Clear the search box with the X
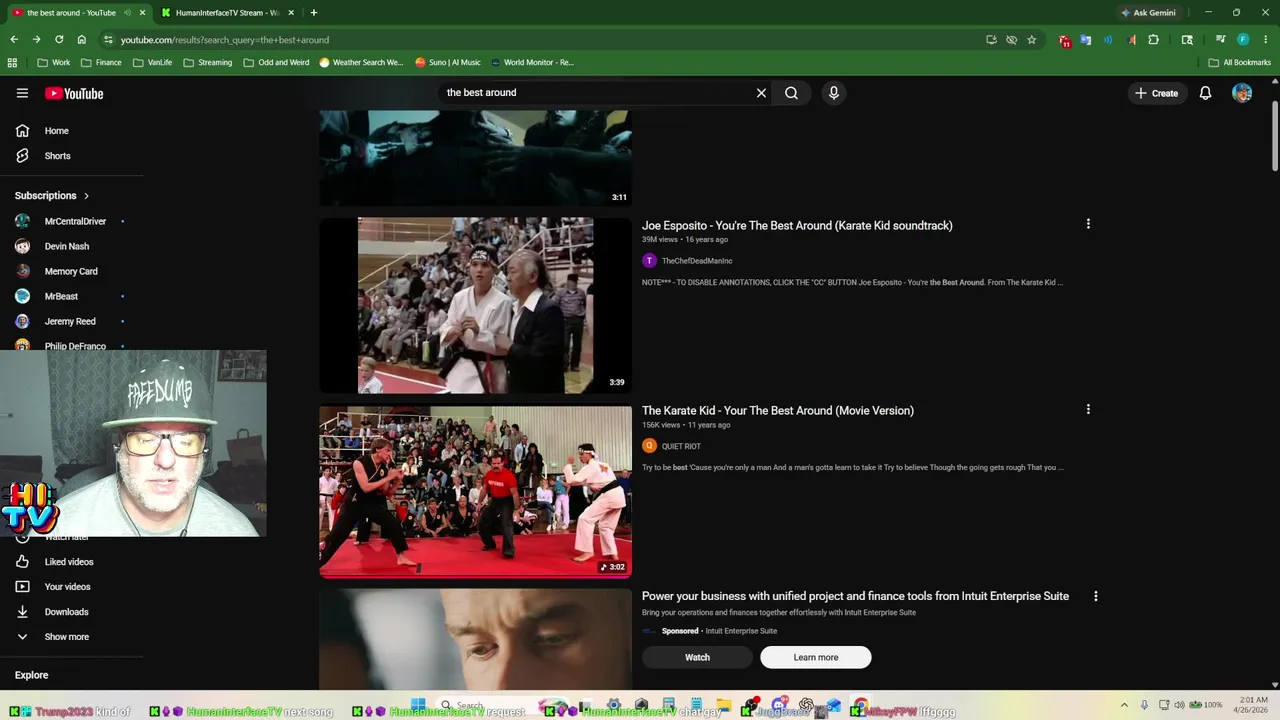 761,93
